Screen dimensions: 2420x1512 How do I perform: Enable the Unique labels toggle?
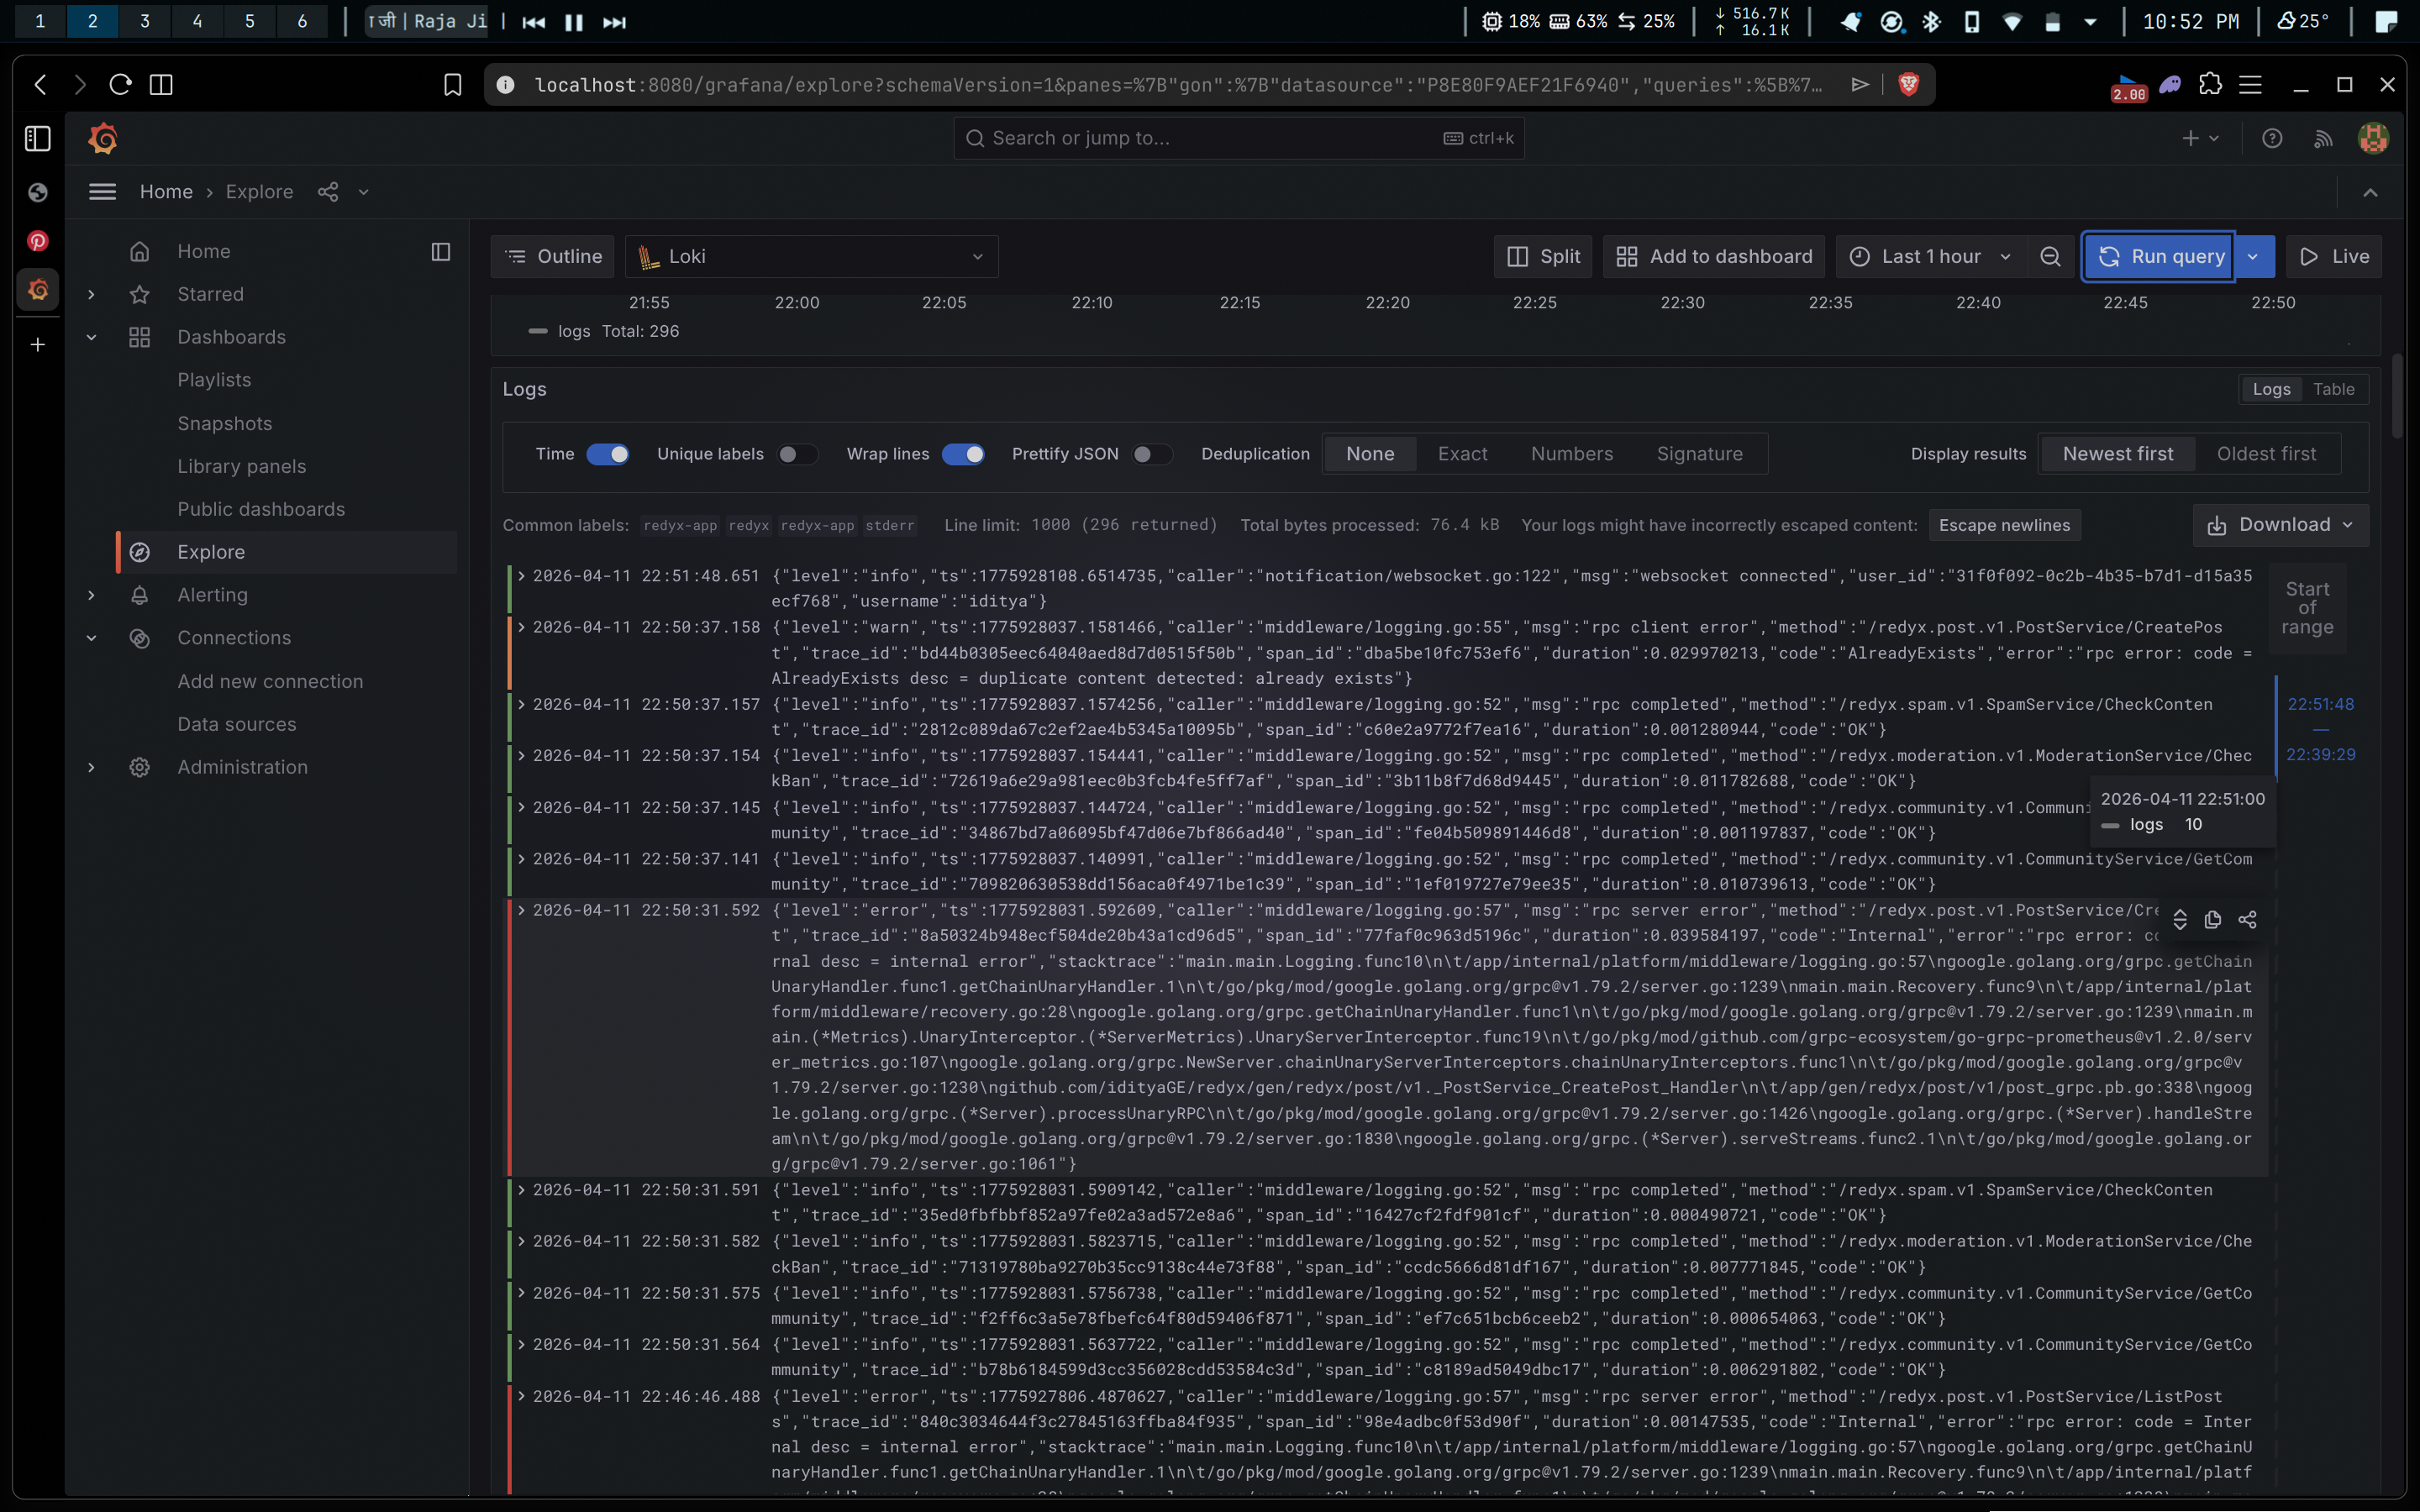[x=797, y=454]
